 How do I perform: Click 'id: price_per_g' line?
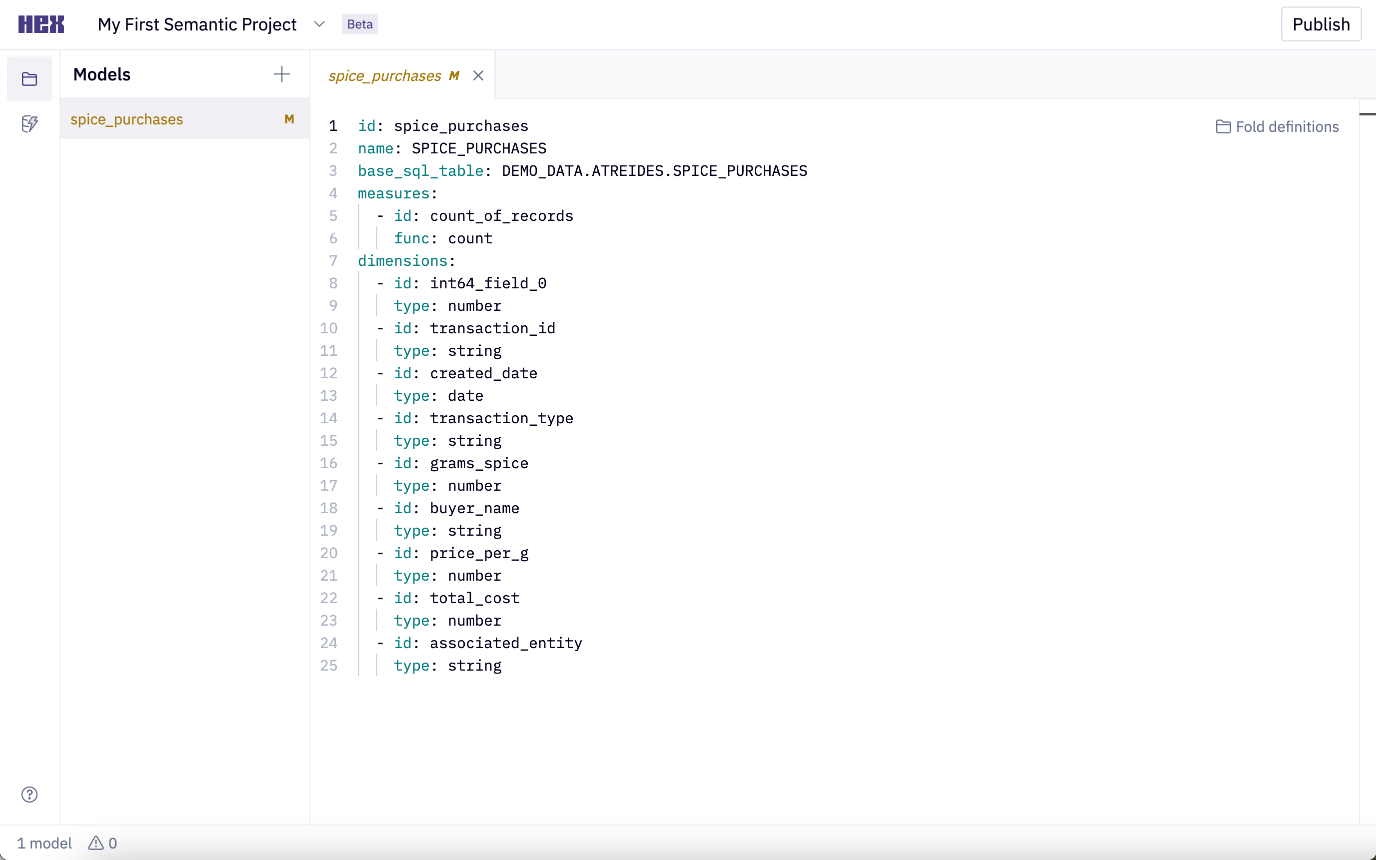[452, 553]
